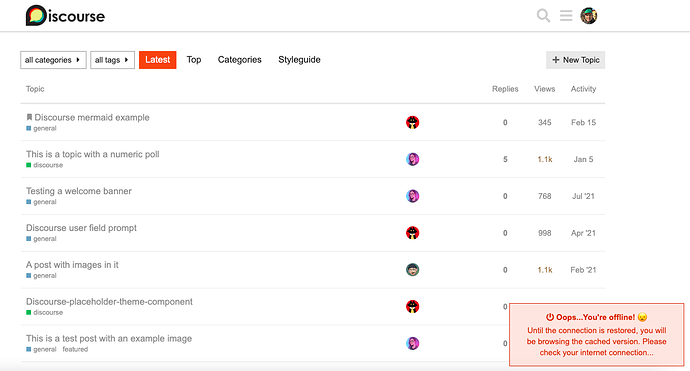This screenshot has width=690, height=371.
Task: Click views value 768
Action: [544, 196]
